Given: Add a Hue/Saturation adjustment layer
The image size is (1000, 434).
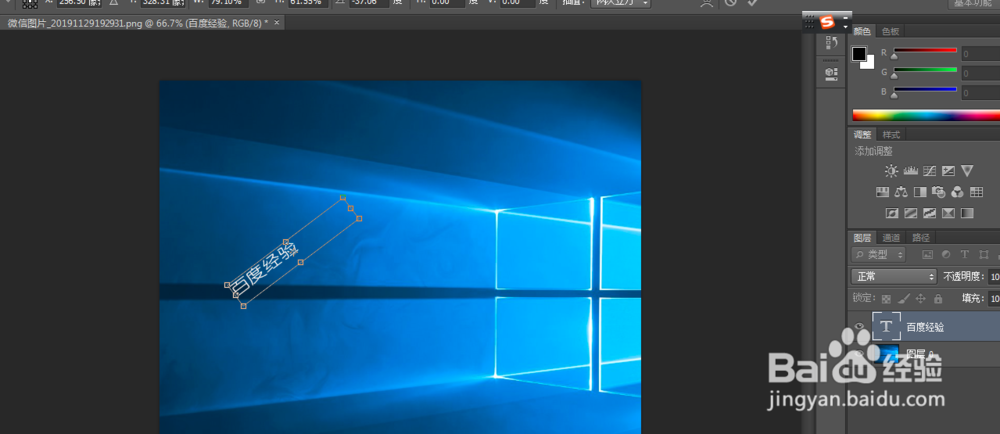Looking at the screenshot, I should (x=882, y=192).
